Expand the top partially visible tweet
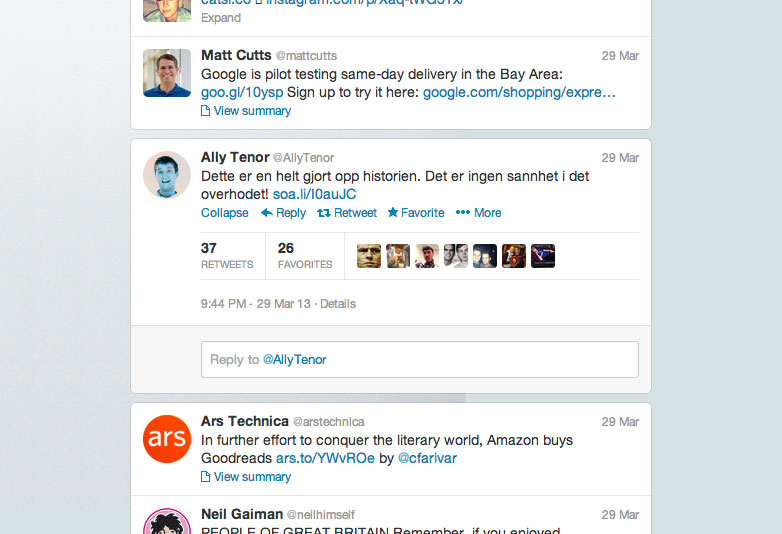 pos(221,18)
